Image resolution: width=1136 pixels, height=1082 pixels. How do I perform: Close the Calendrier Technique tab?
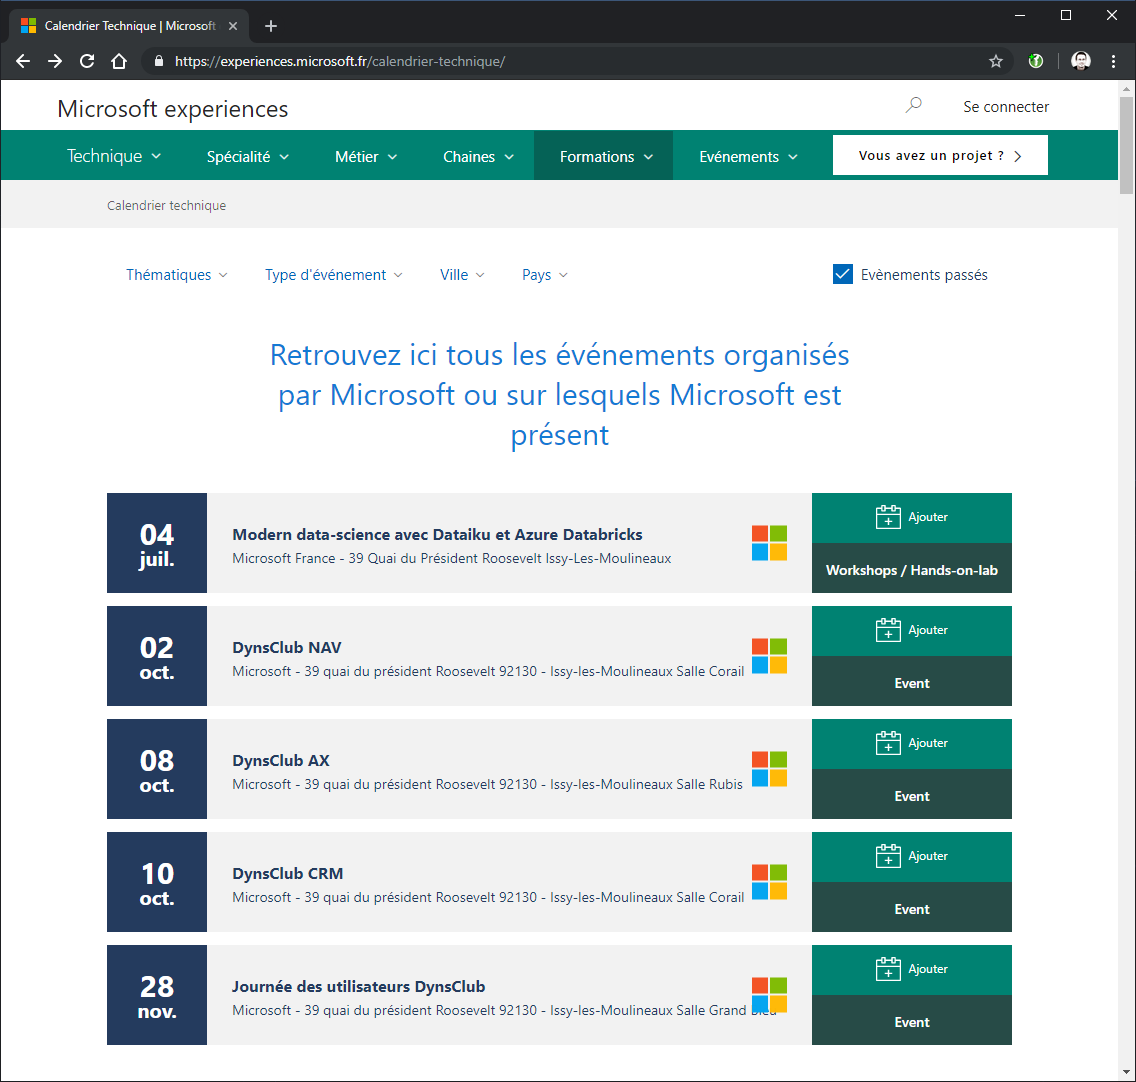tap(233, 26)
